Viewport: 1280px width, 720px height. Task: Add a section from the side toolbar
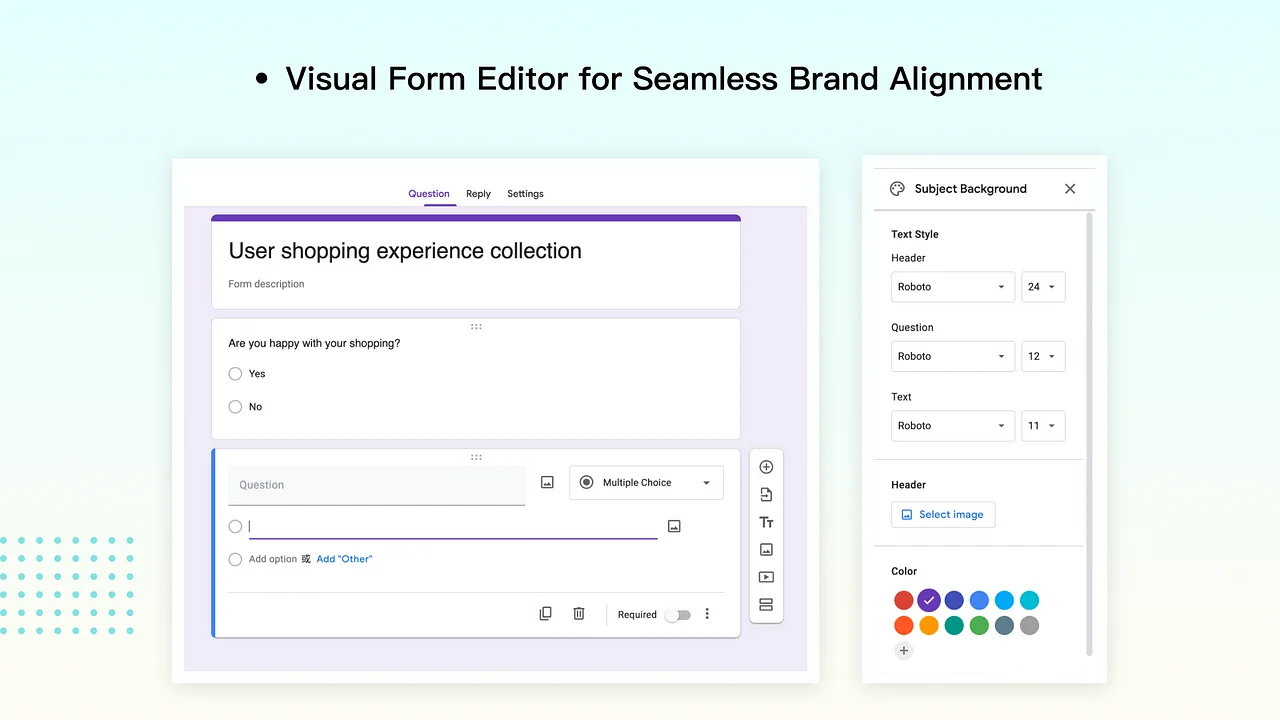point(766,605)
